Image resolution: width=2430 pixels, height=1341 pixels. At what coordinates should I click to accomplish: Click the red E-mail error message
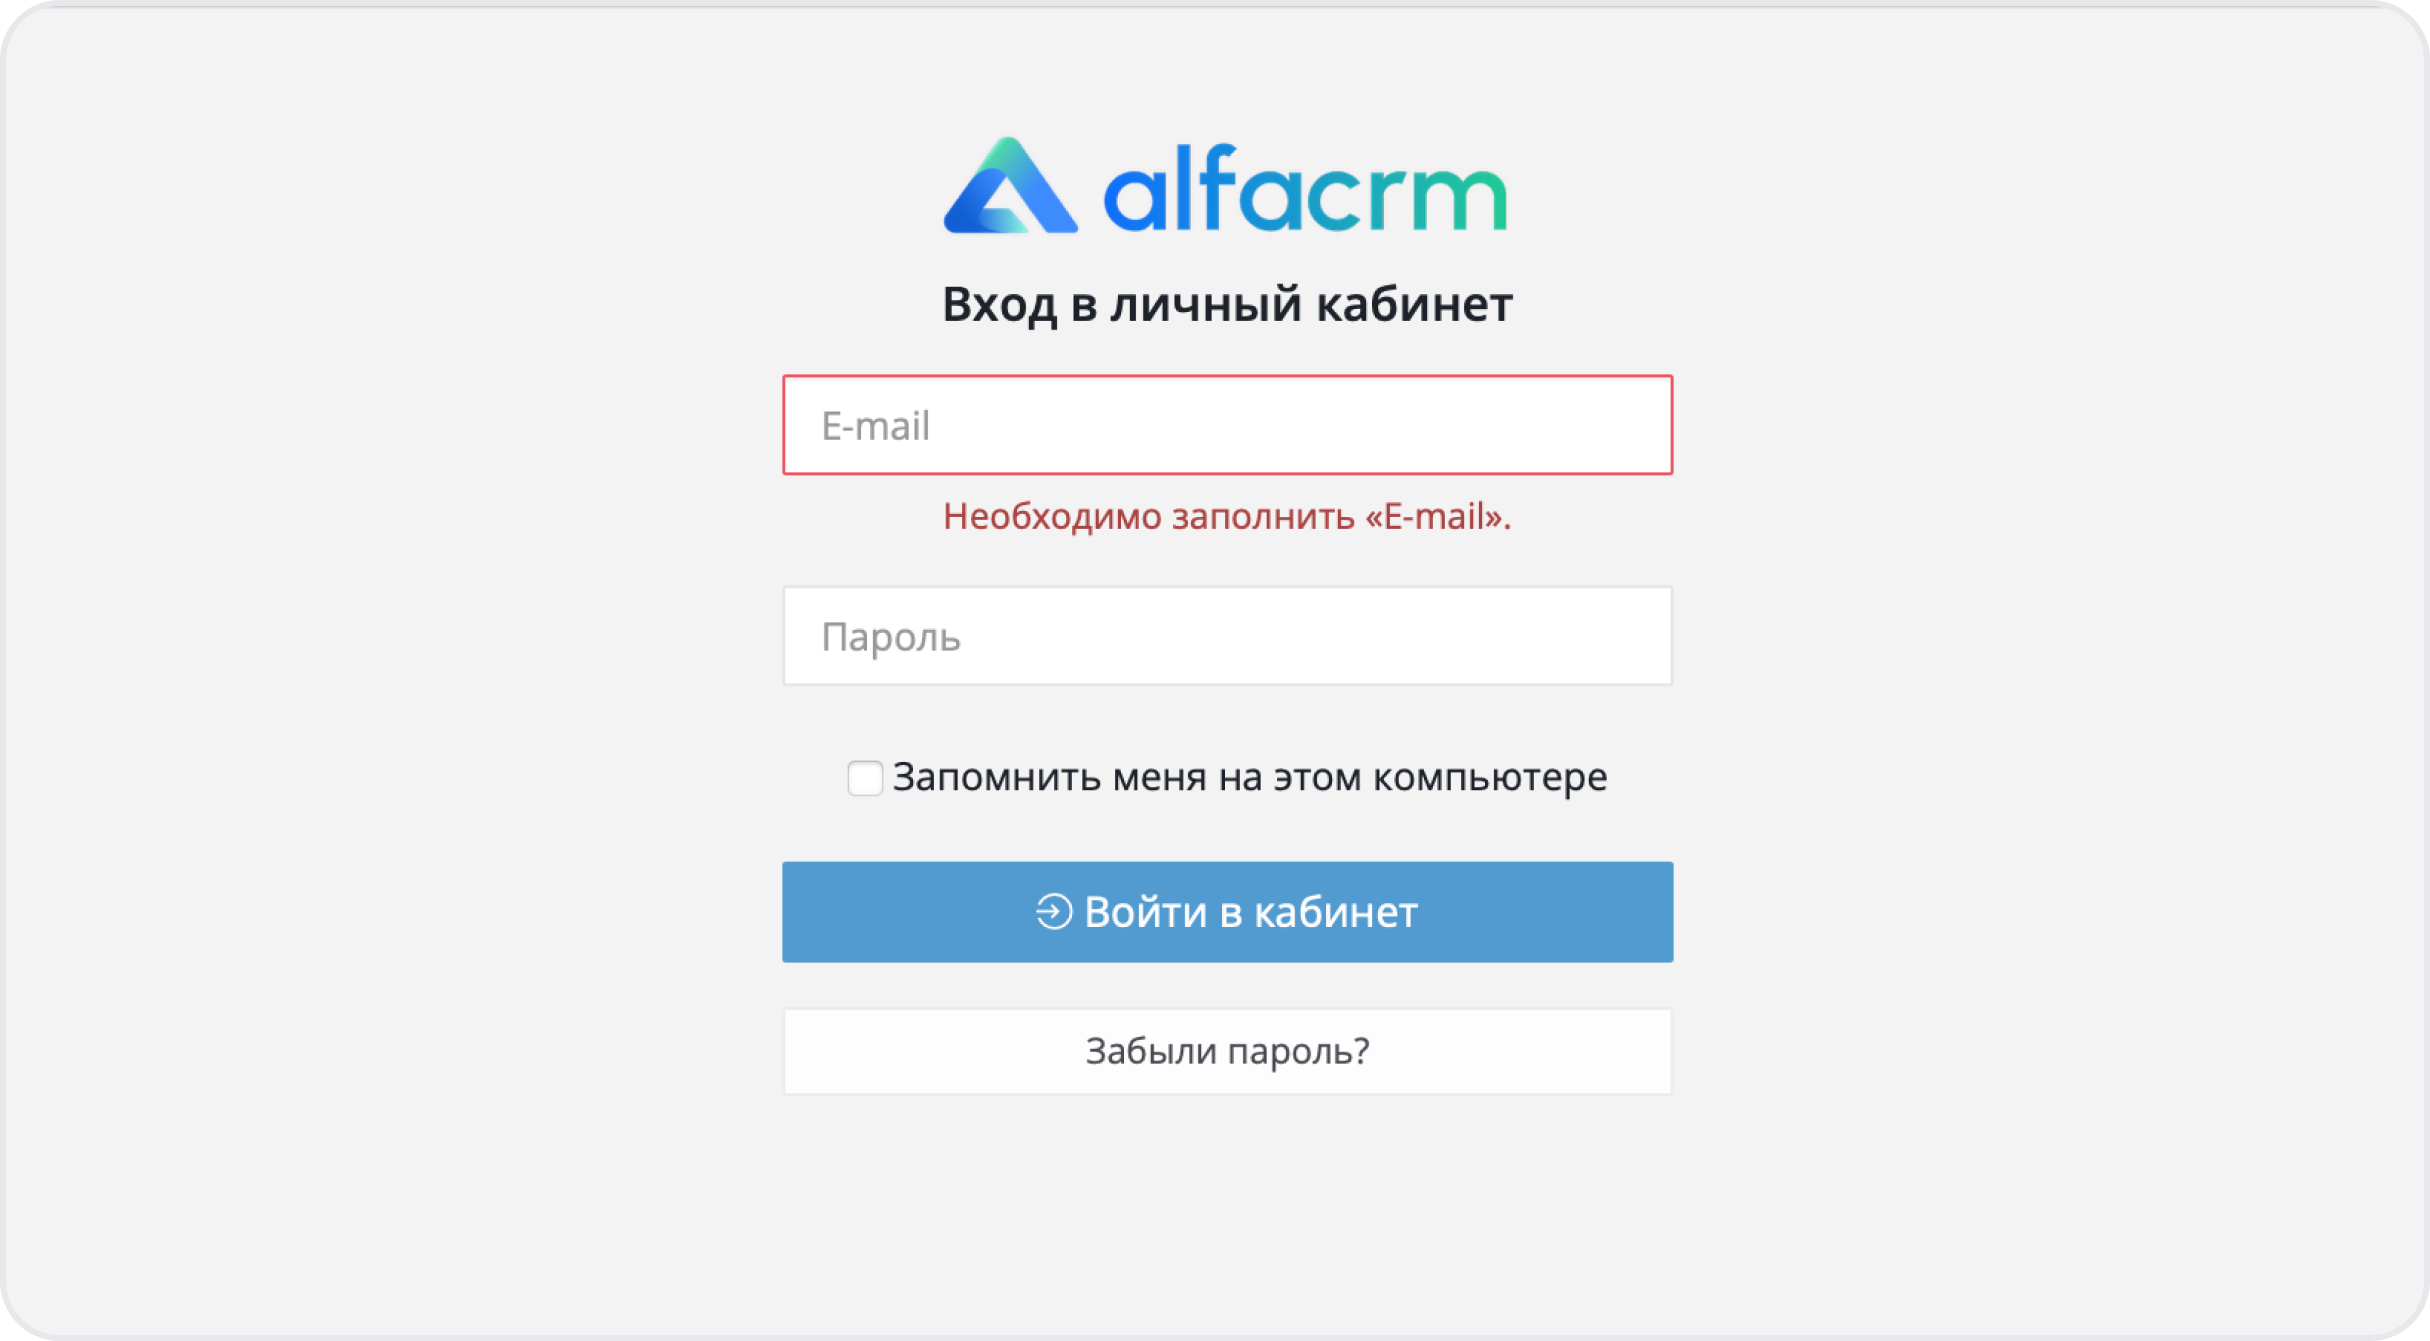(1227, 517)
